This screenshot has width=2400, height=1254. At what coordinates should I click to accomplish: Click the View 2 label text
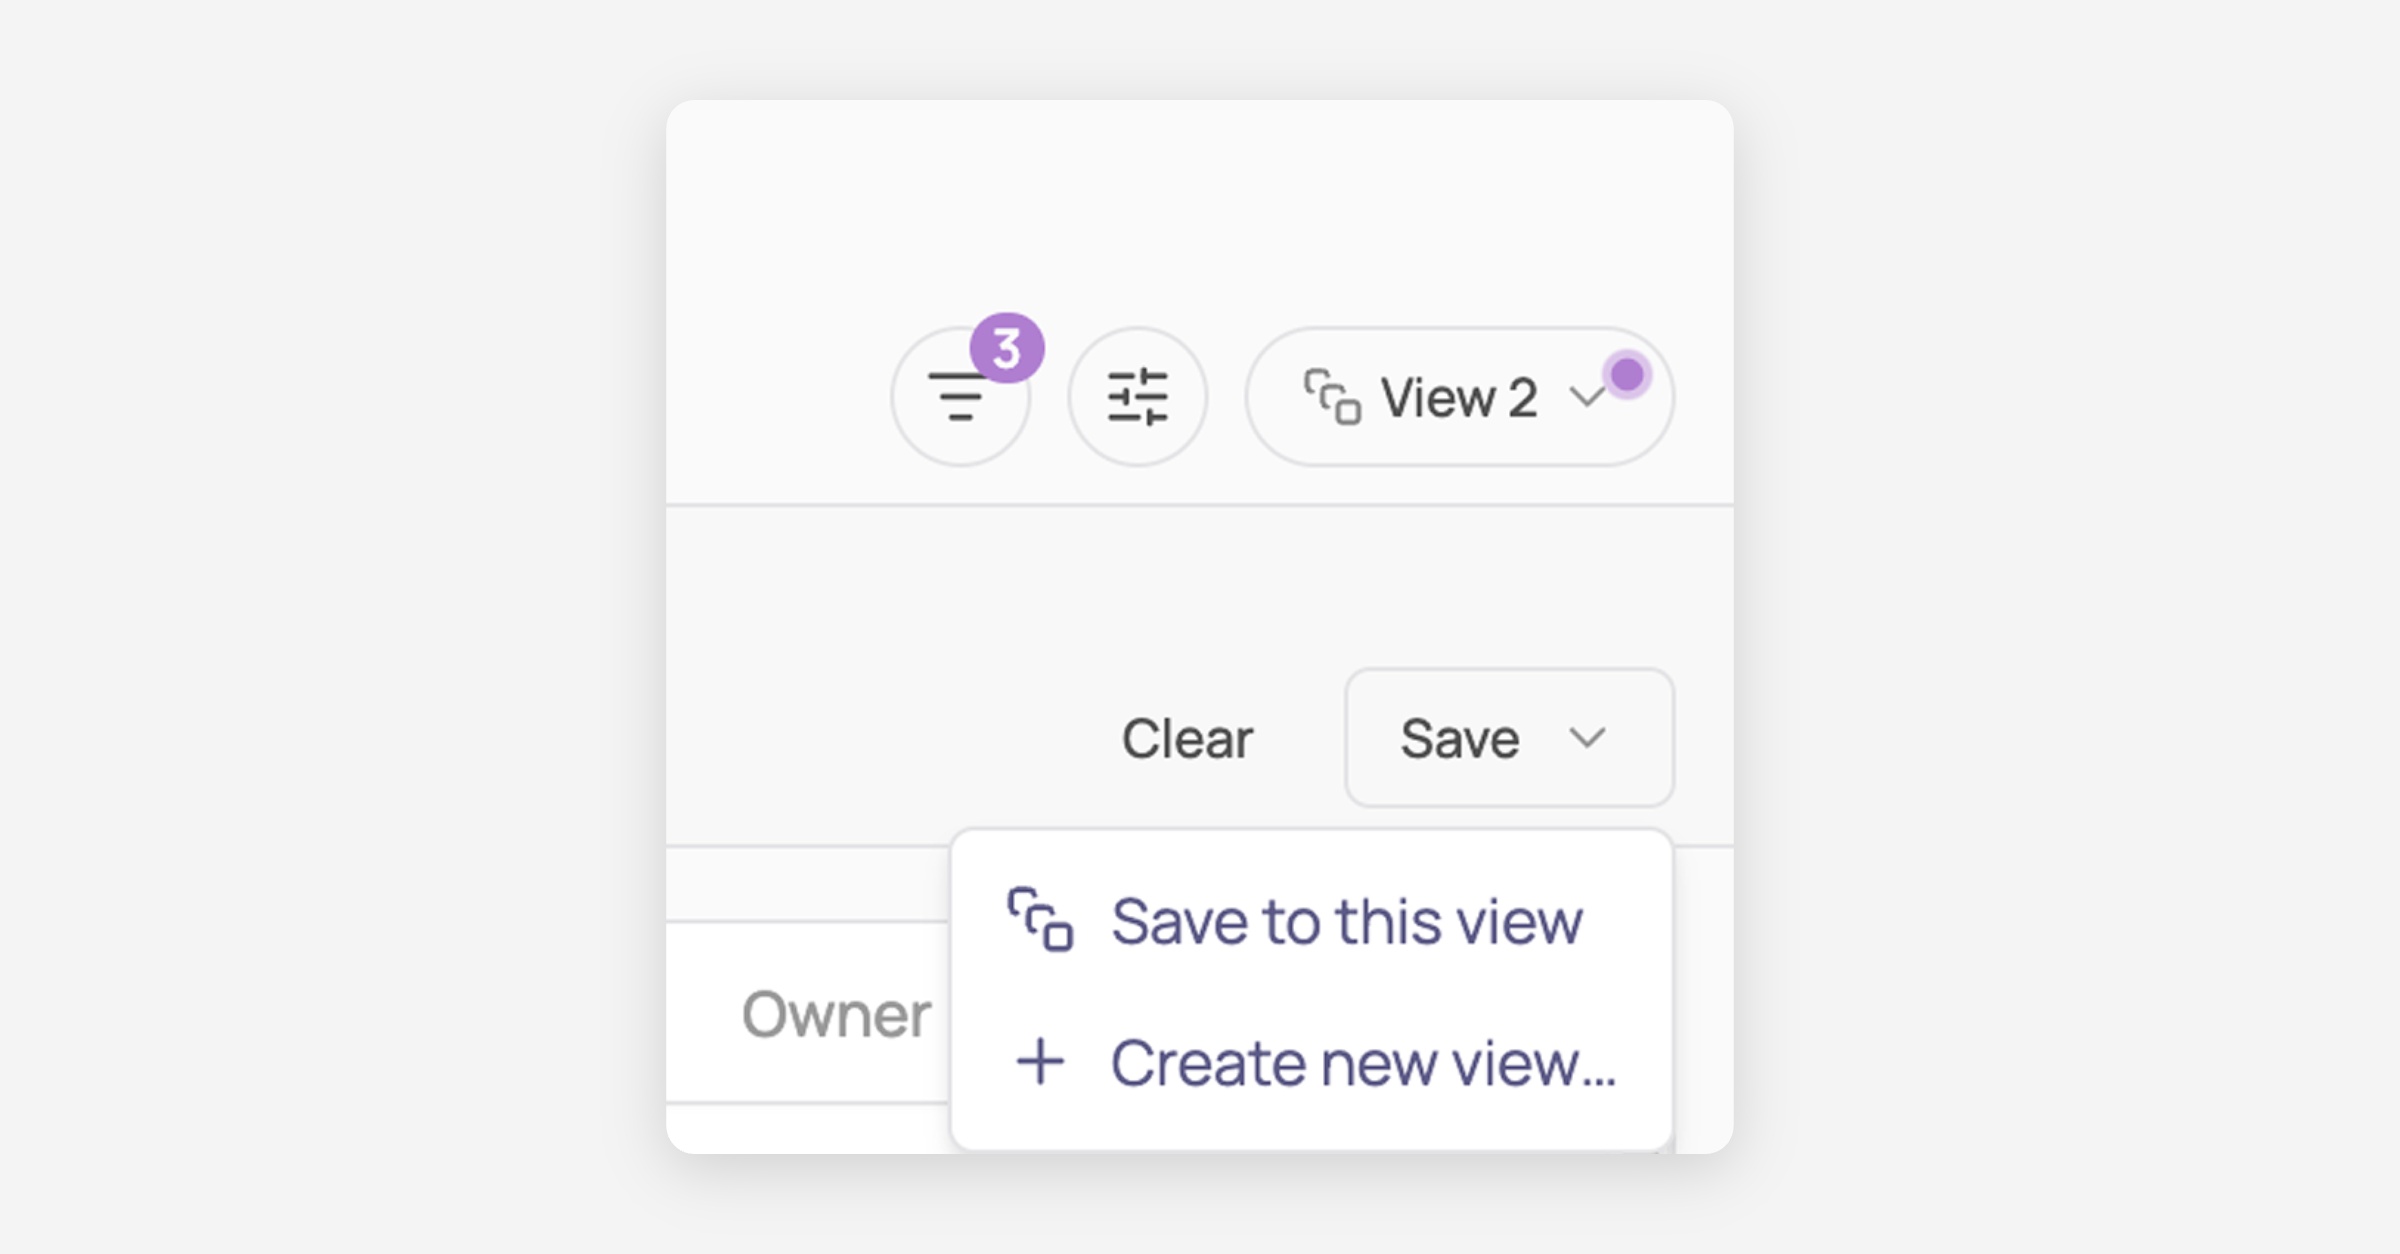coord(1458,398)
